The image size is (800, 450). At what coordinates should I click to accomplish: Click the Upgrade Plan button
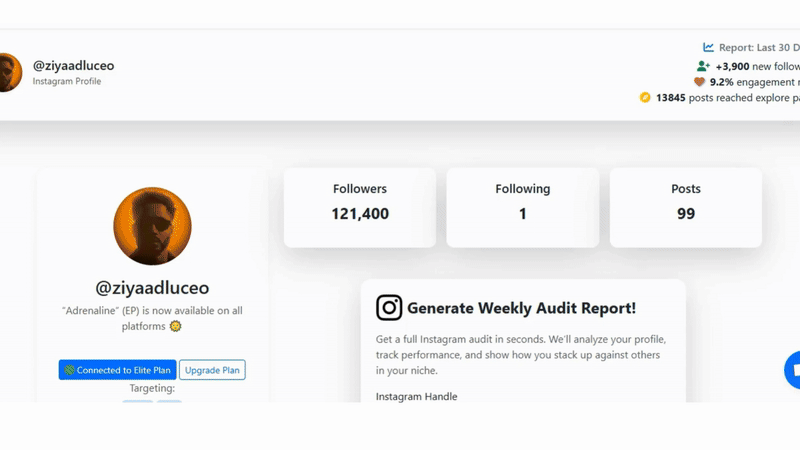pyautogui.click(x=212, y=370)
